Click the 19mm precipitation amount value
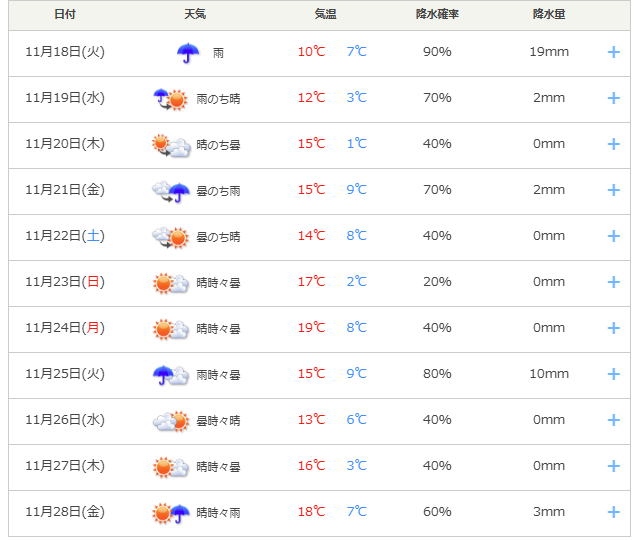The height and width of the screenshot is (540, 638). [x=549, y=52]
